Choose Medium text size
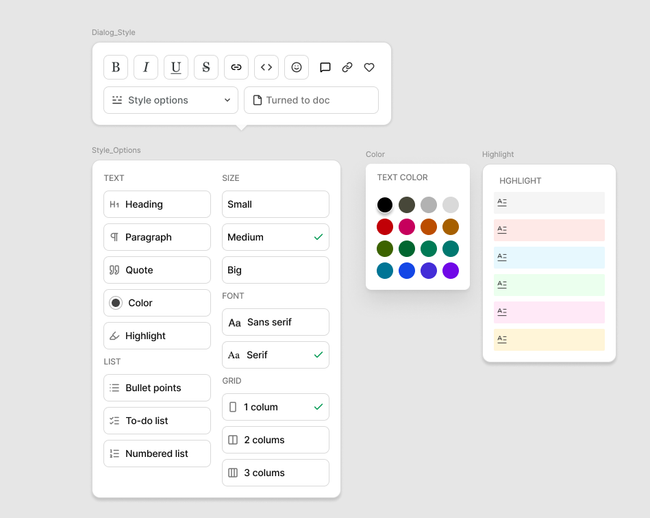The height and width of the screenshot is (518, 650). 276,237
